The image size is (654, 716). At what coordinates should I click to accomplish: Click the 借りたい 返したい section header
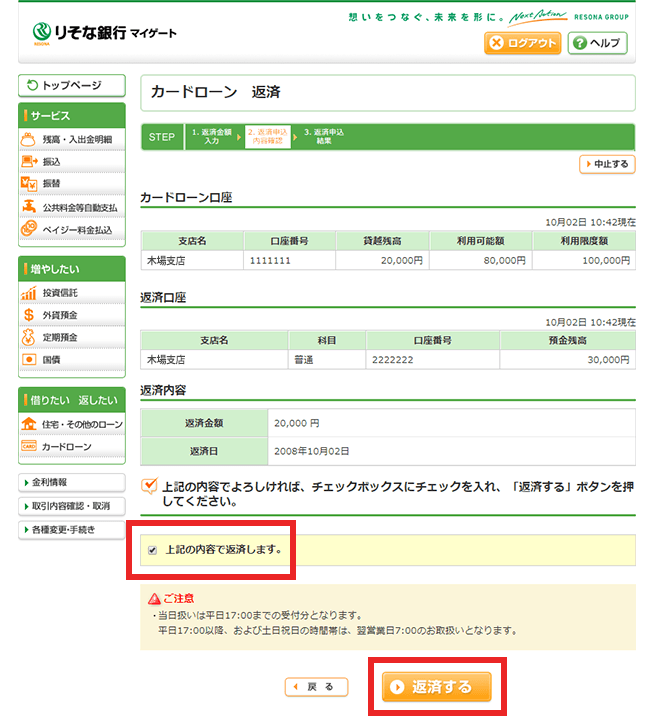coord(72,400)
